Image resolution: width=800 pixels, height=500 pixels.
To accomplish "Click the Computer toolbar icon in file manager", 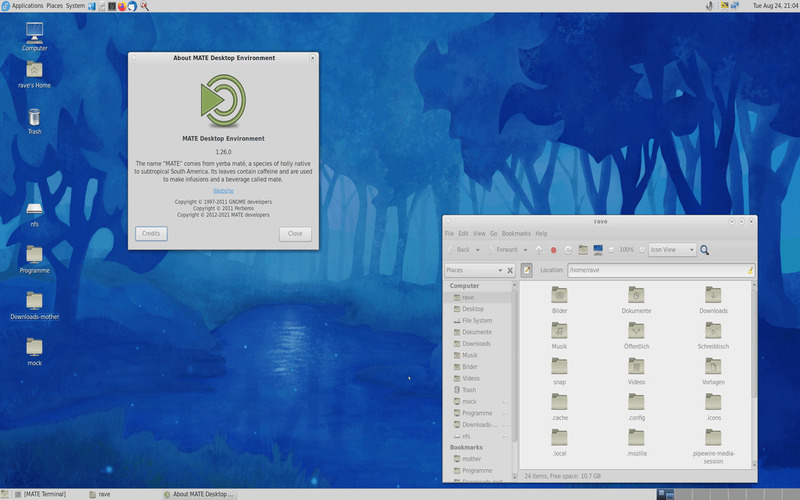I will [x=598, y=250].
